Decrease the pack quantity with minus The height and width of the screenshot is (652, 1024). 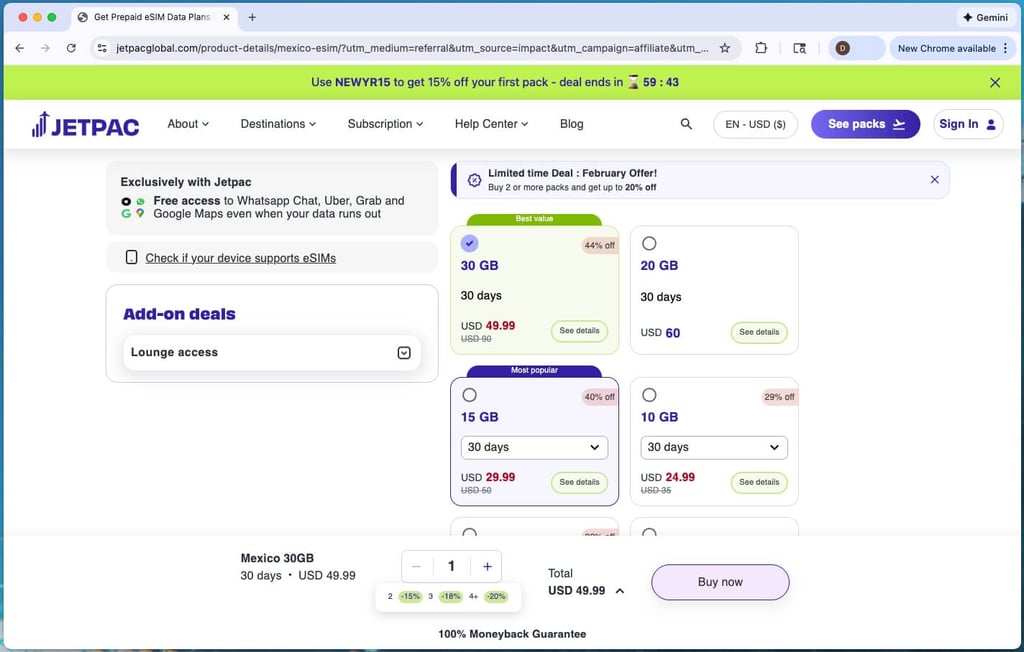coord(417,566)
